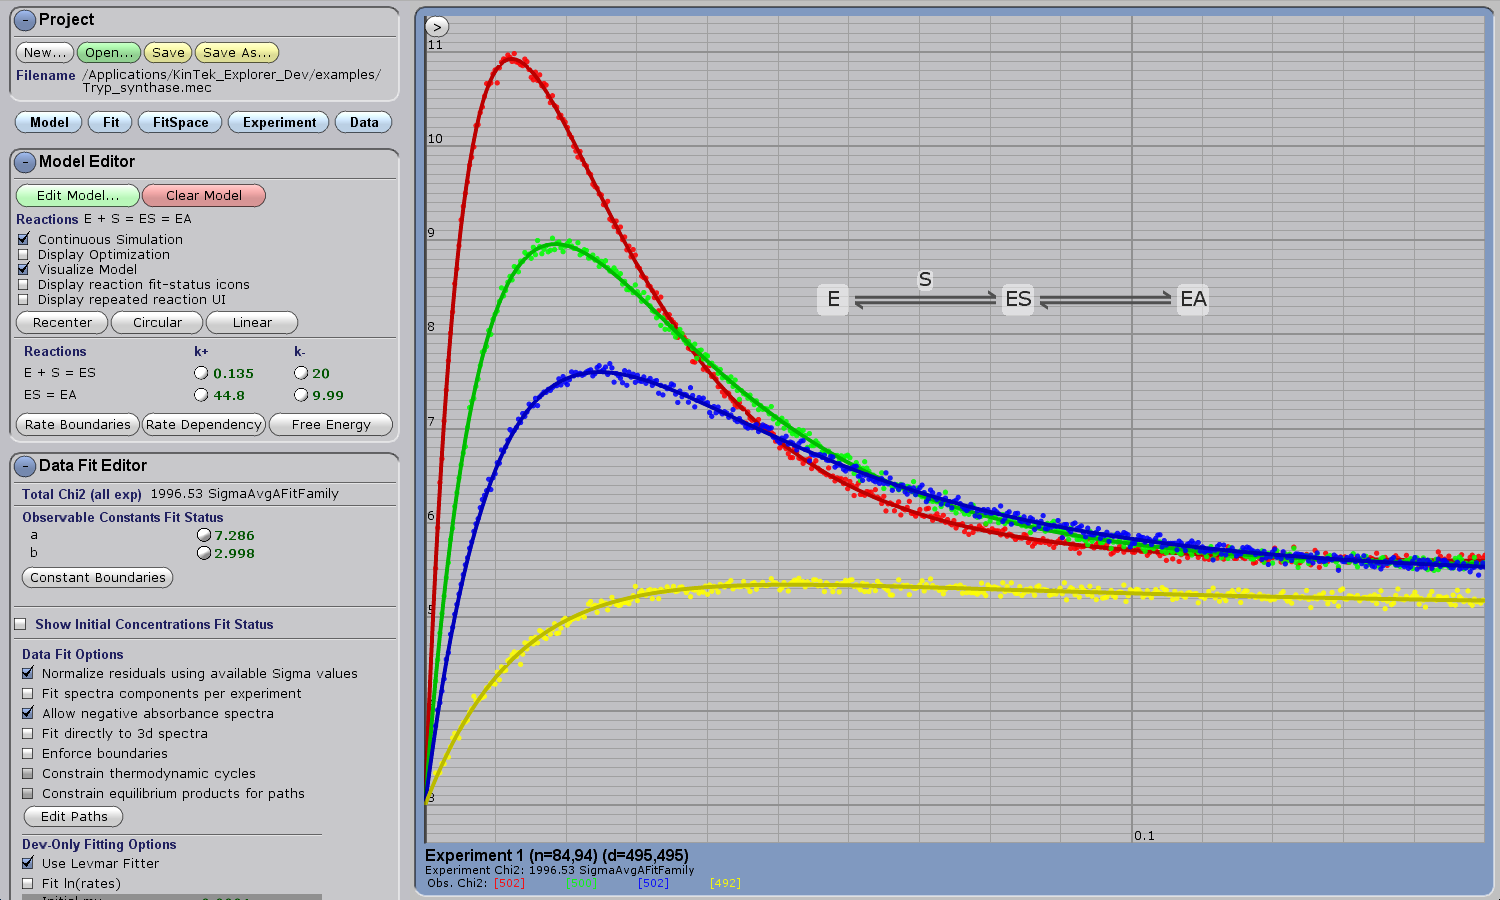Switch to the FitSpace tab
Viewport: 1500px width, 900px height.
181,122
